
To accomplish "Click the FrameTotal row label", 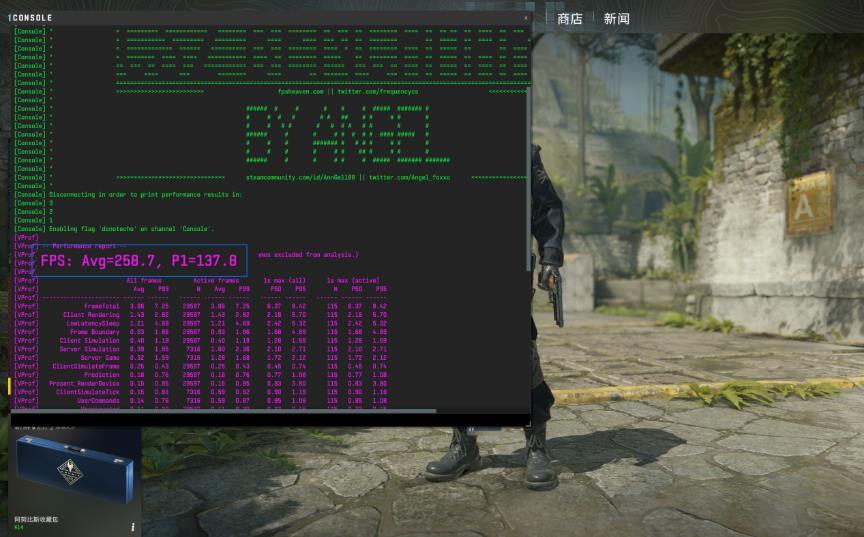I will (x=101, y=306).
